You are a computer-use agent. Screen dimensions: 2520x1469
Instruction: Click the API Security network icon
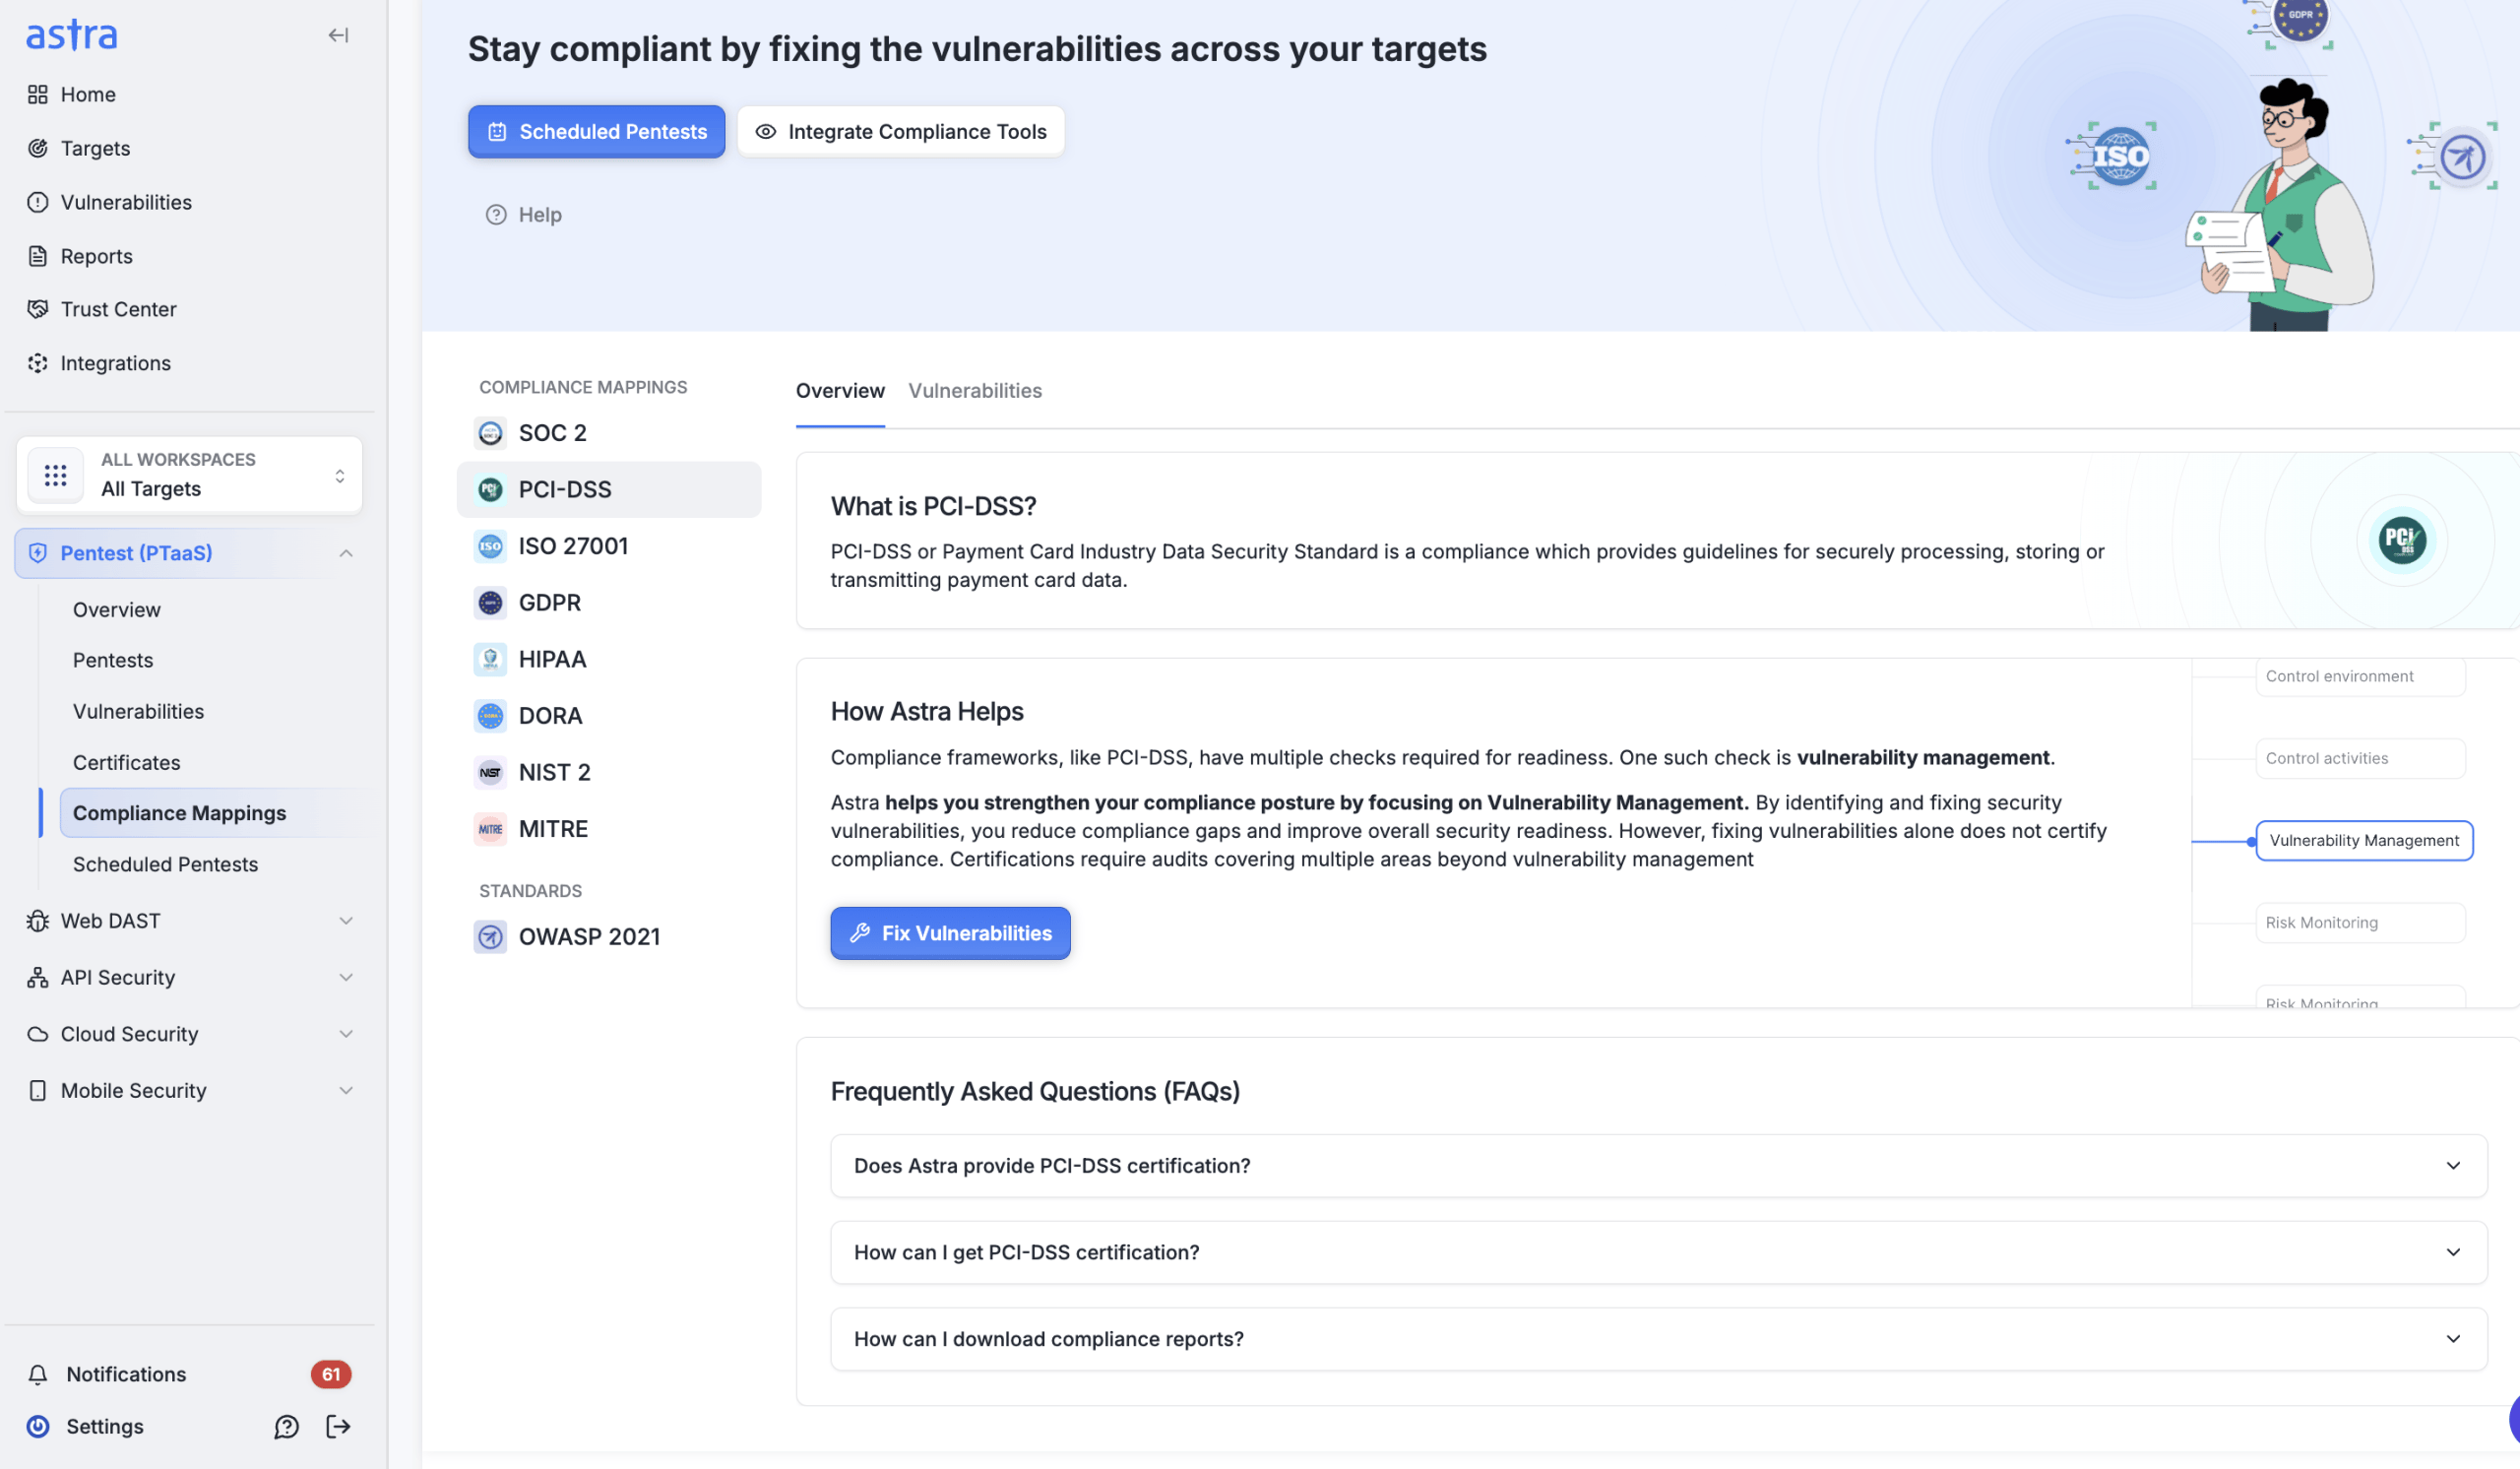pyautogui.click(x=38, y=978)
